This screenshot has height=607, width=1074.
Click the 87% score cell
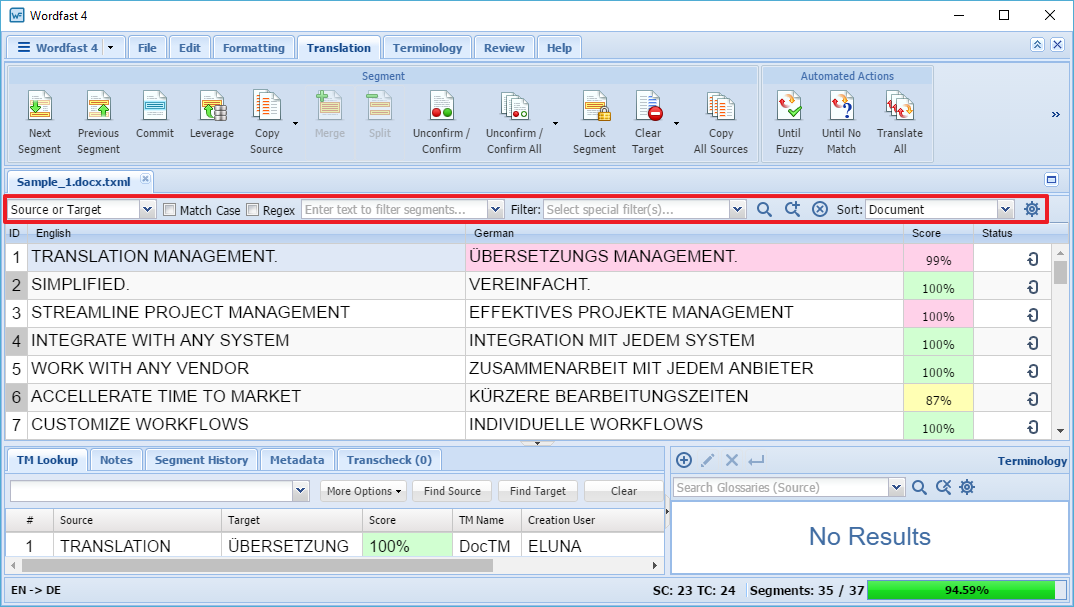pos(938,397)
